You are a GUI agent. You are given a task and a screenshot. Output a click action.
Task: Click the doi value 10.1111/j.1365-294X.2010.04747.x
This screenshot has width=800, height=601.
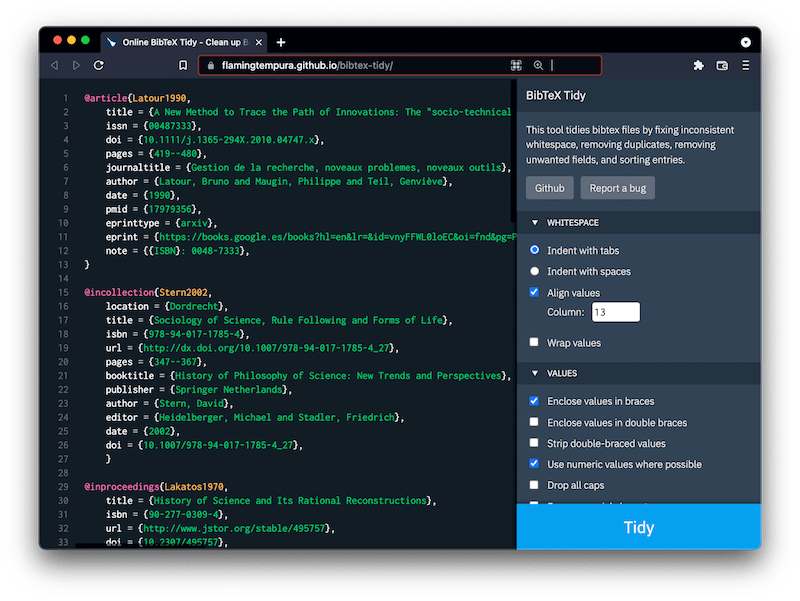click(229, 140)
